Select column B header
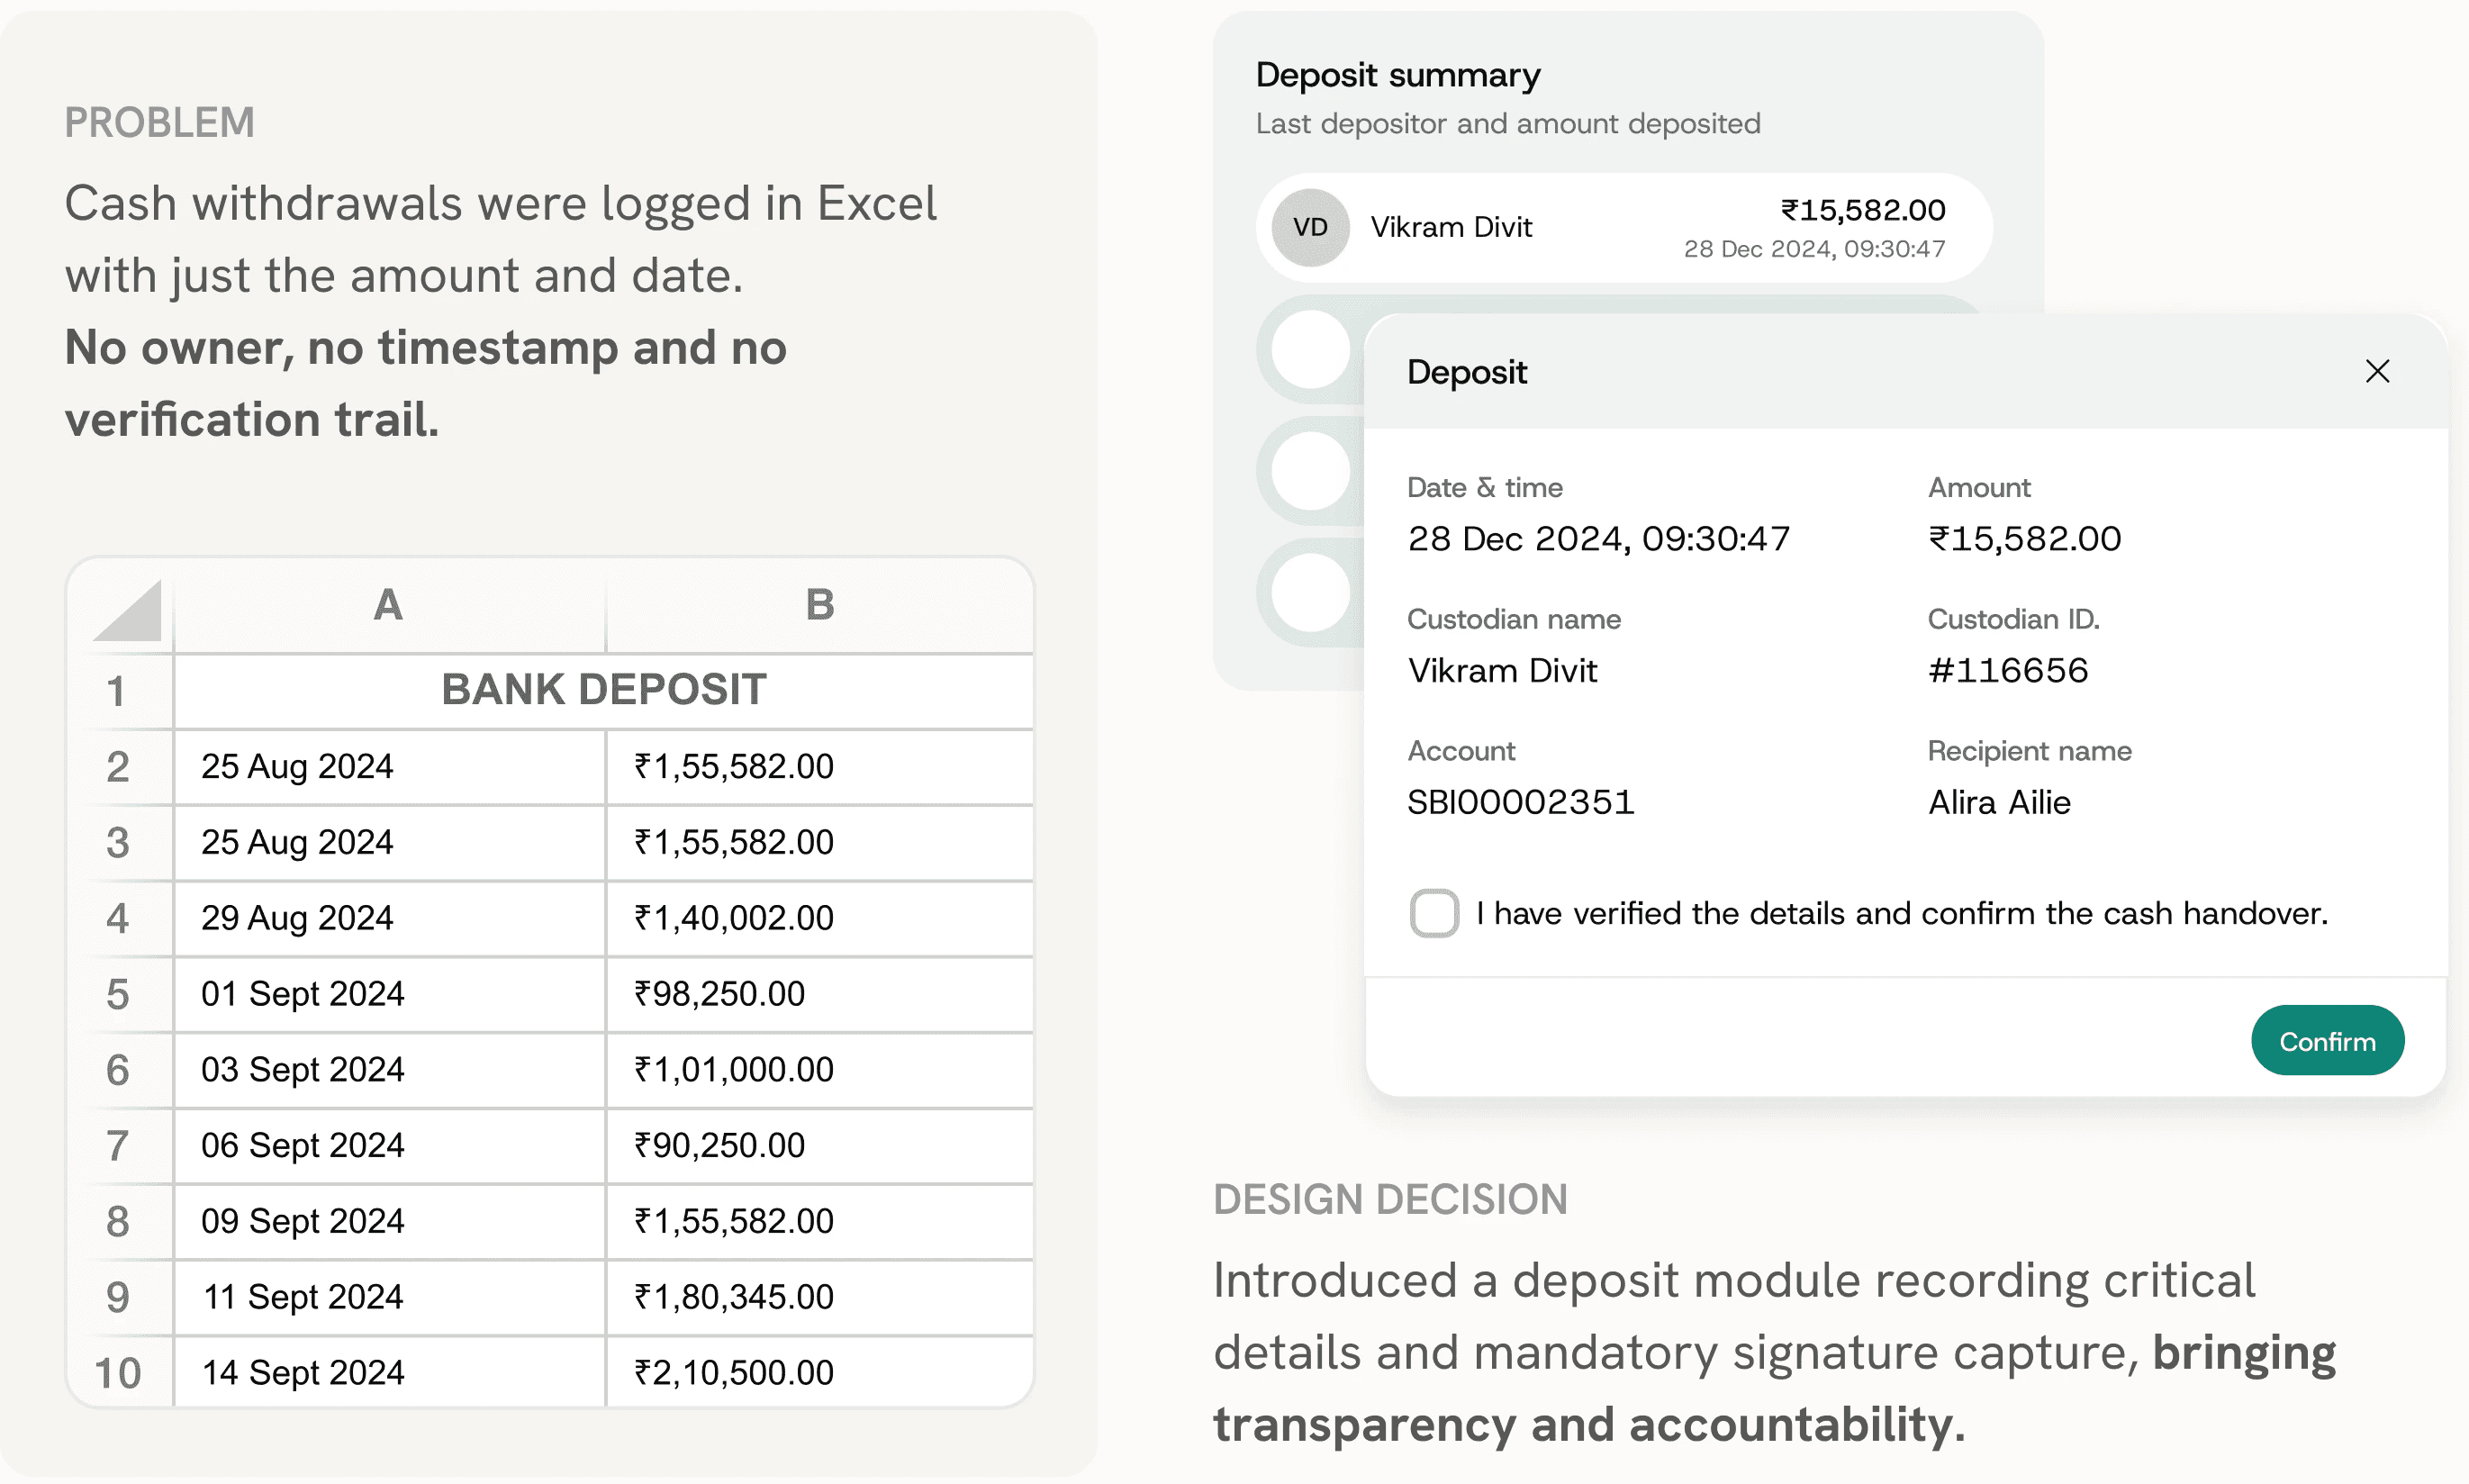 tap(820, 605)
